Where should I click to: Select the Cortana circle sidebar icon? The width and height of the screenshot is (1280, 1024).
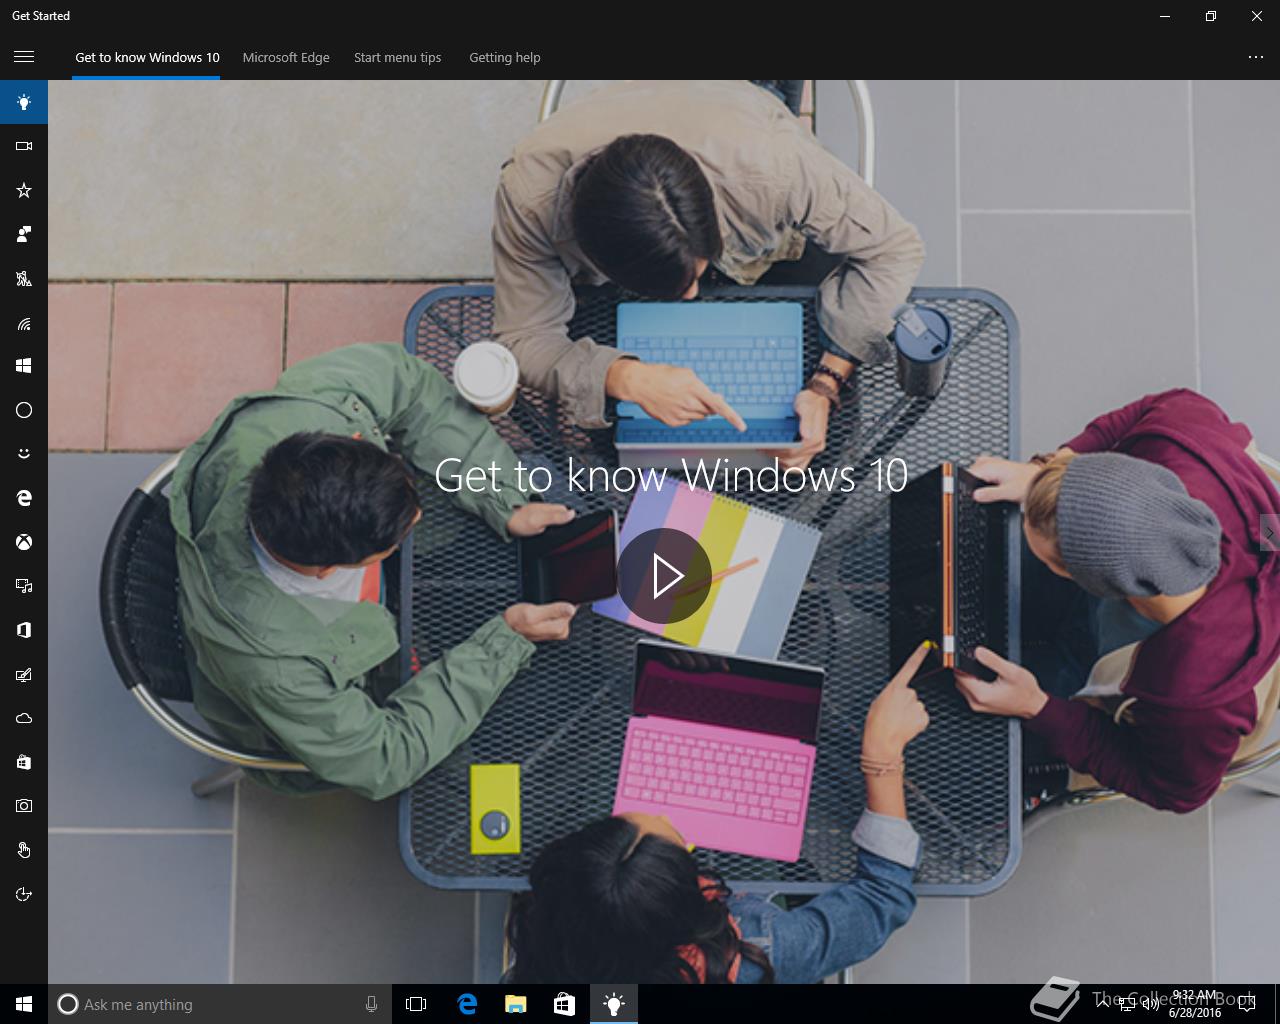tap(24, 410)
